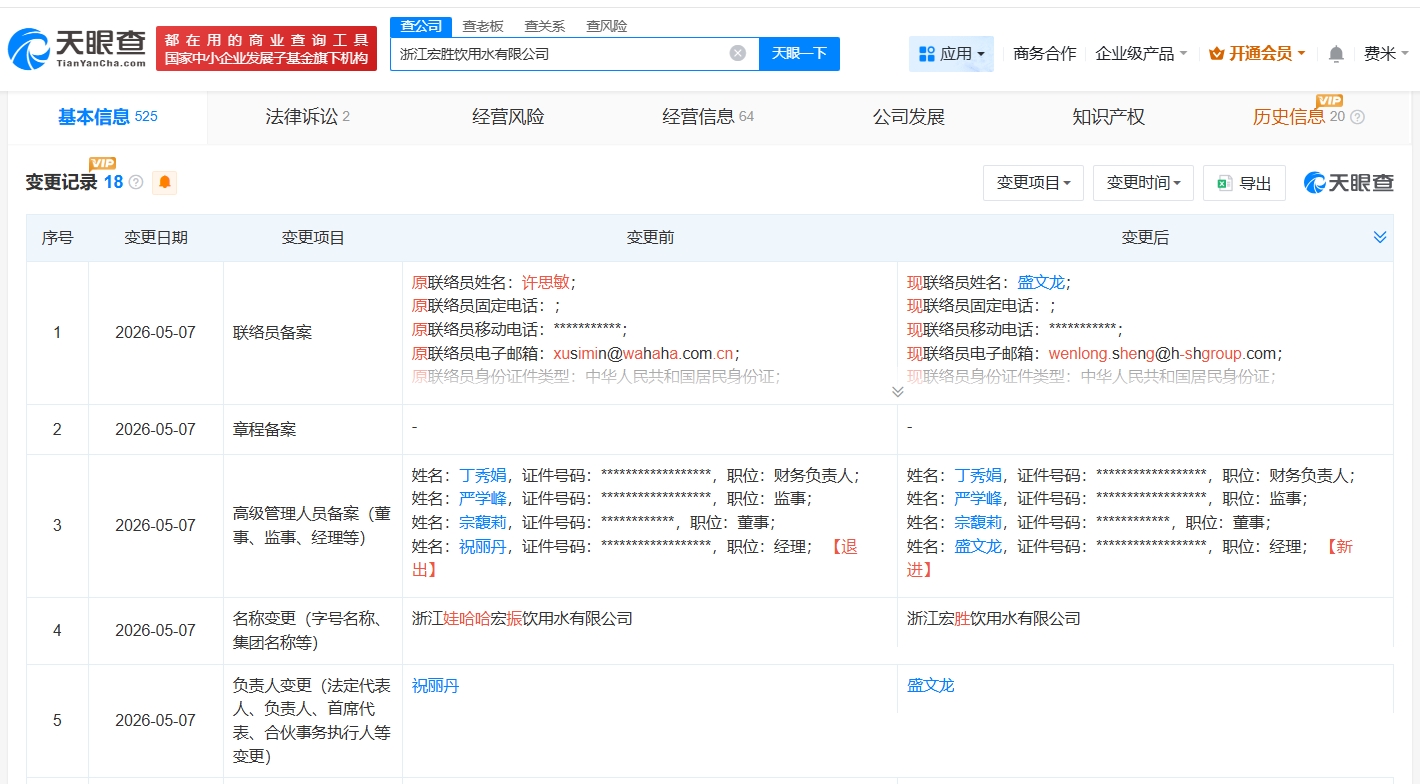
Task: Click the 变更日期 column header
Action: point(156,238)
